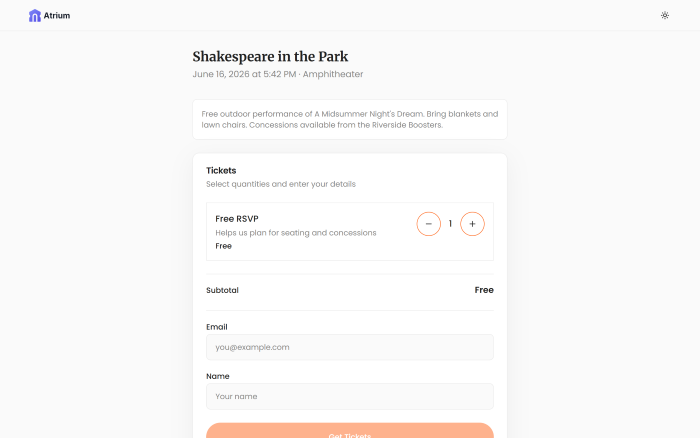The width and height of the screenshot is (700, 438).
Task: Click the event description box
Action: [x=349, y=119]
